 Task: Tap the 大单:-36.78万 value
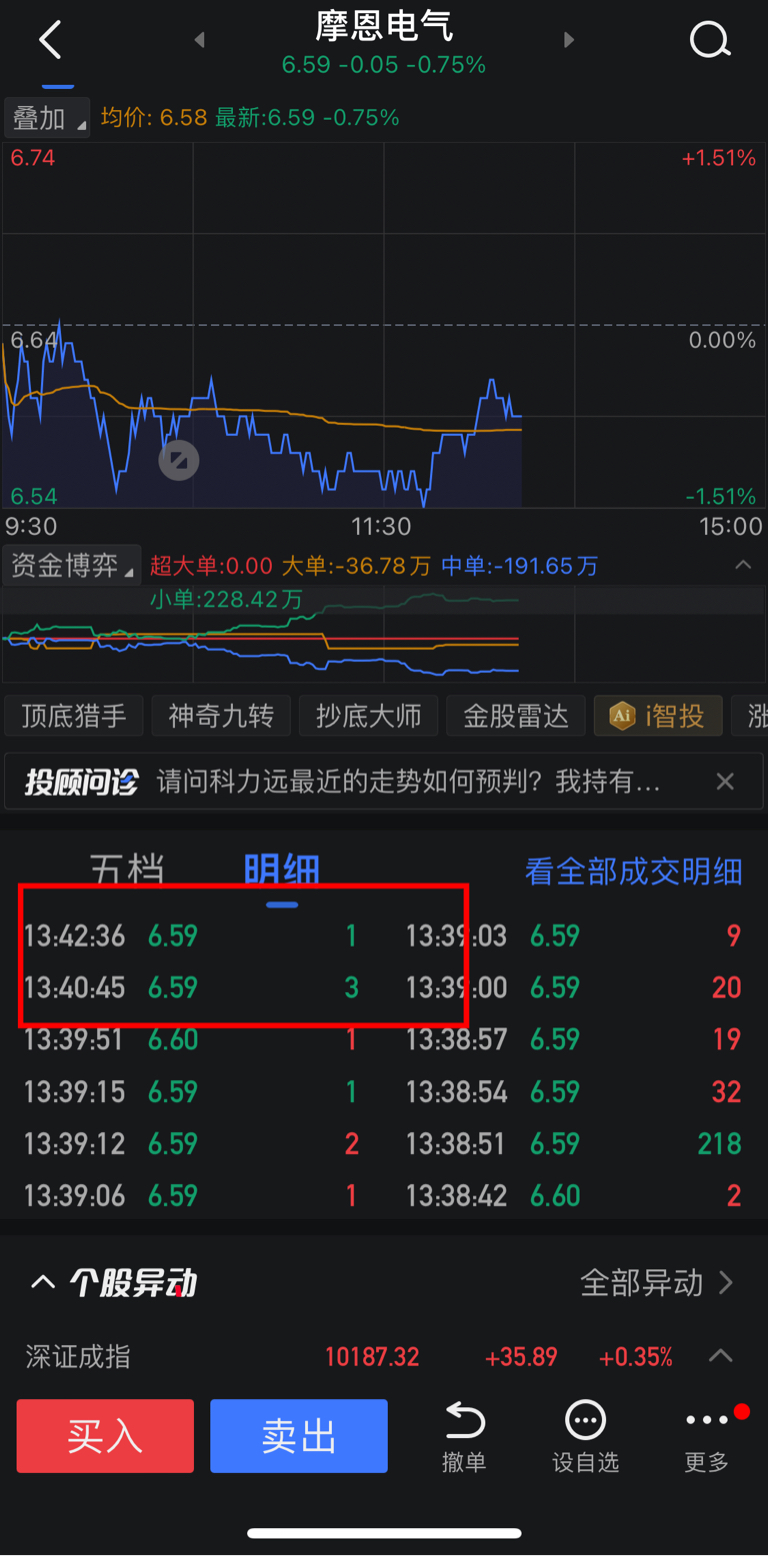coord(356,566)
